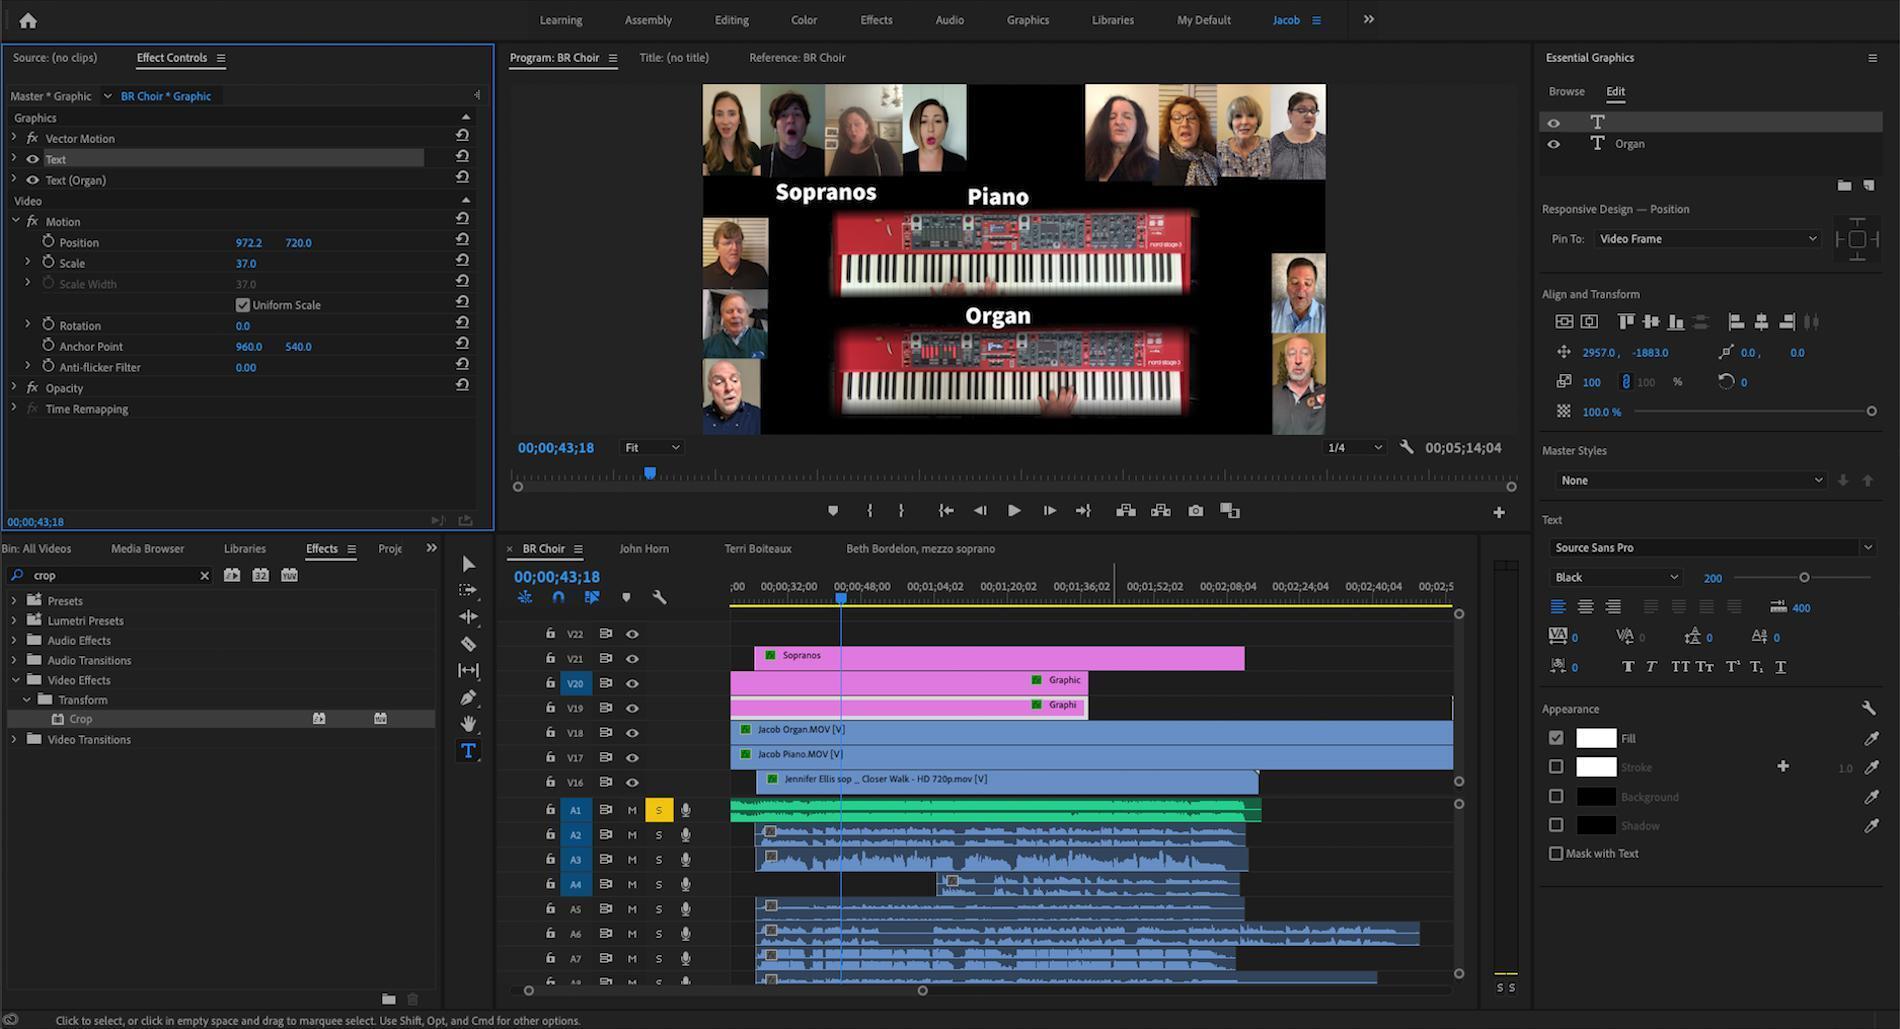The image size is (1900, 1029).
Task: Click the Sopranos clip on the timeline
Action: tap(1000, 657)
